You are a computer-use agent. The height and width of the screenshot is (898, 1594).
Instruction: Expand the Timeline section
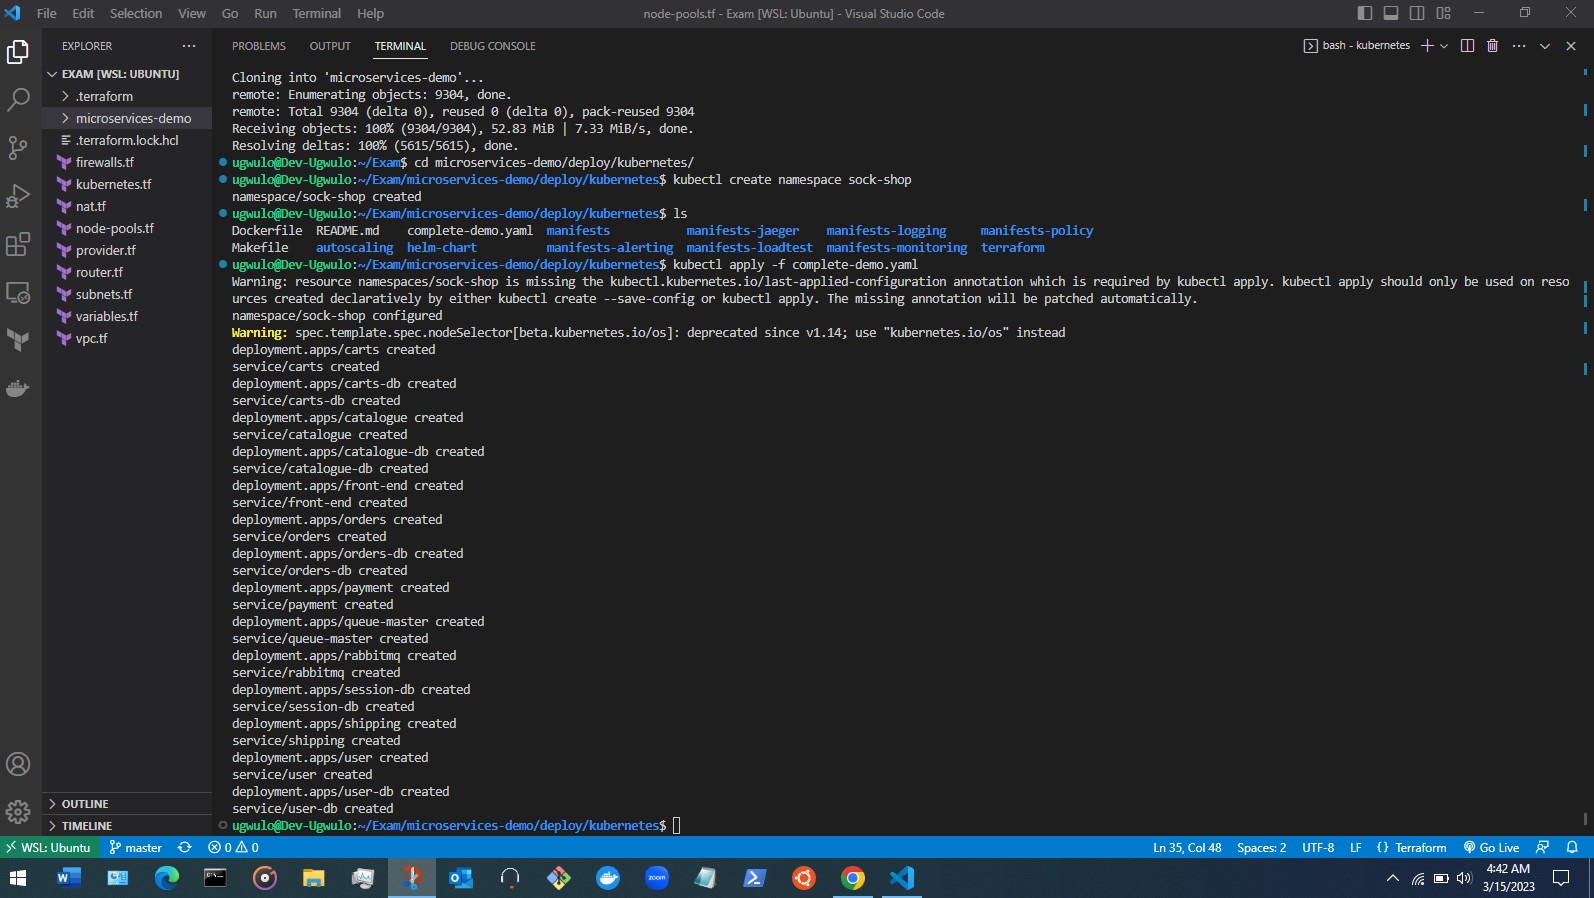coord(127,826)
